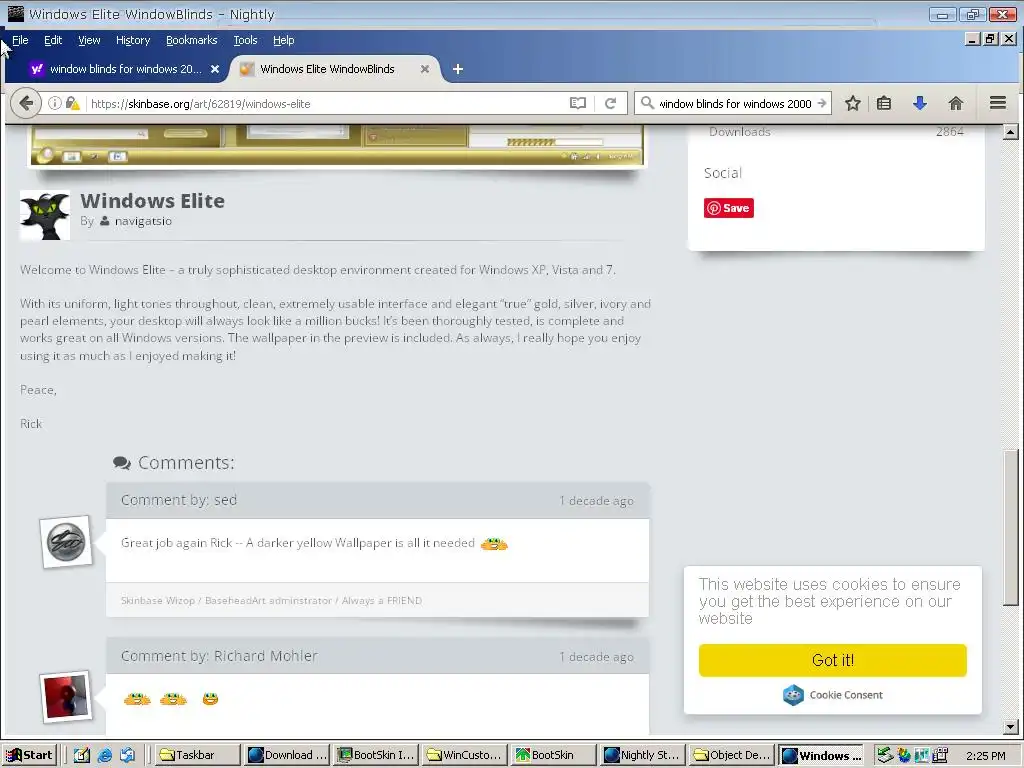Open a new tab with plus button
1024x768 pixels.
pyautogui.click(x=458, y=69)
